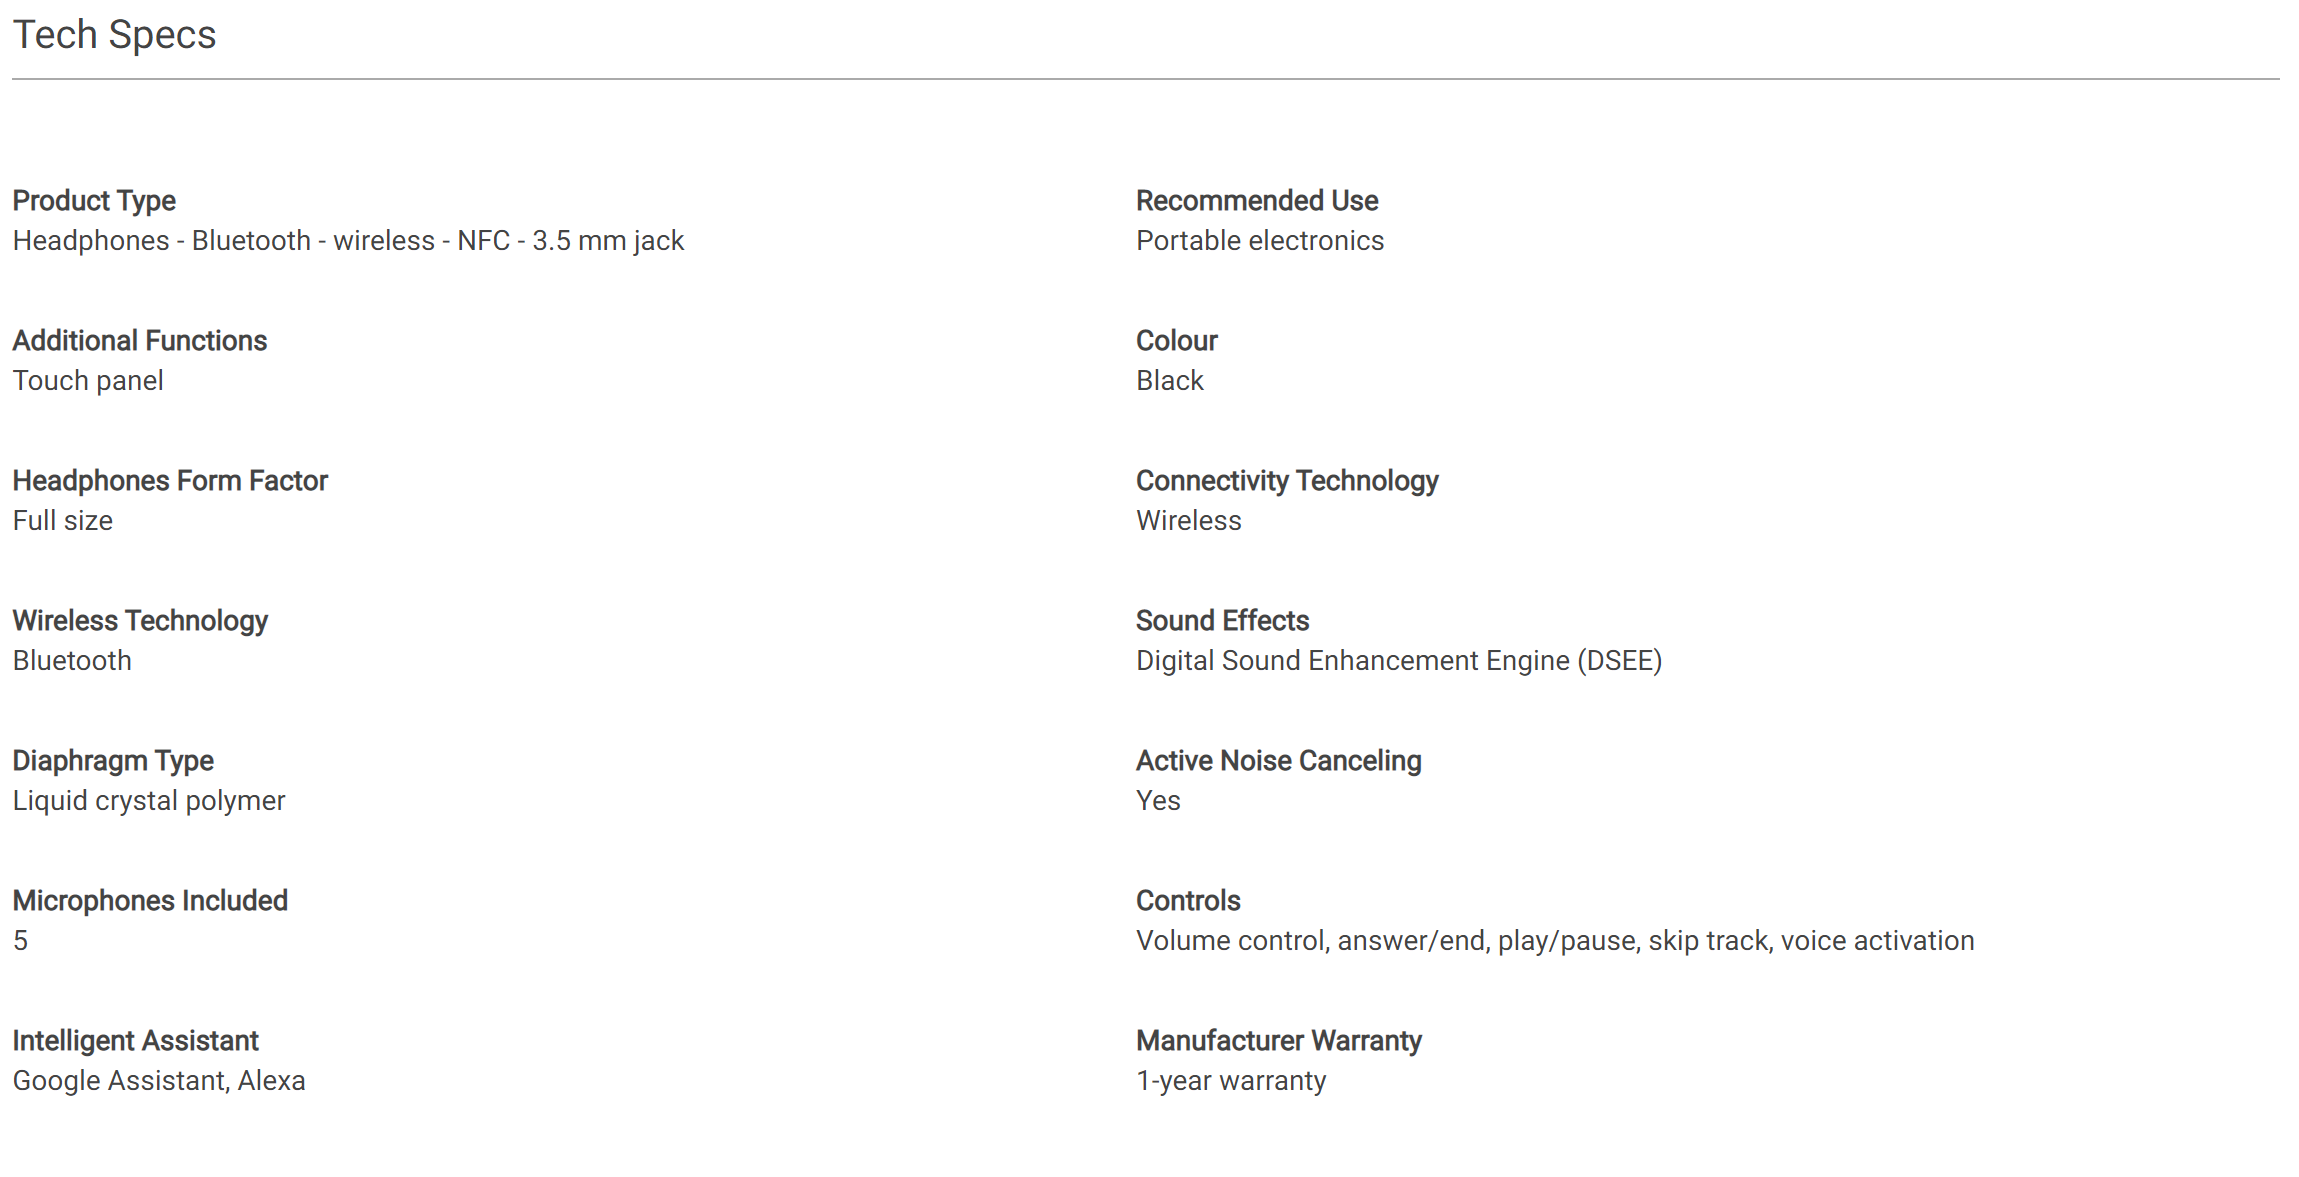Click the 1-year warranty value
This screenshot has height=1177, width=2299.
[x=1231, y=1081]
